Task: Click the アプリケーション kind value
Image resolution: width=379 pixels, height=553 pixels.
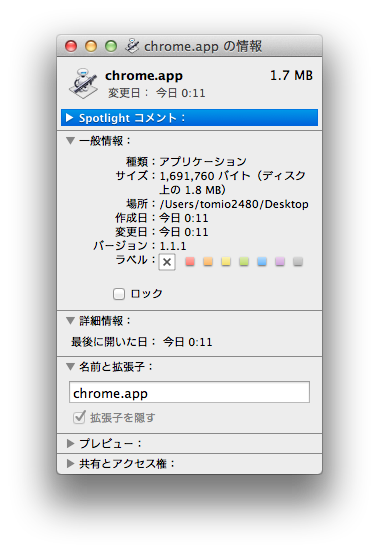Action: pyautogui.click(x=203, y=162)
